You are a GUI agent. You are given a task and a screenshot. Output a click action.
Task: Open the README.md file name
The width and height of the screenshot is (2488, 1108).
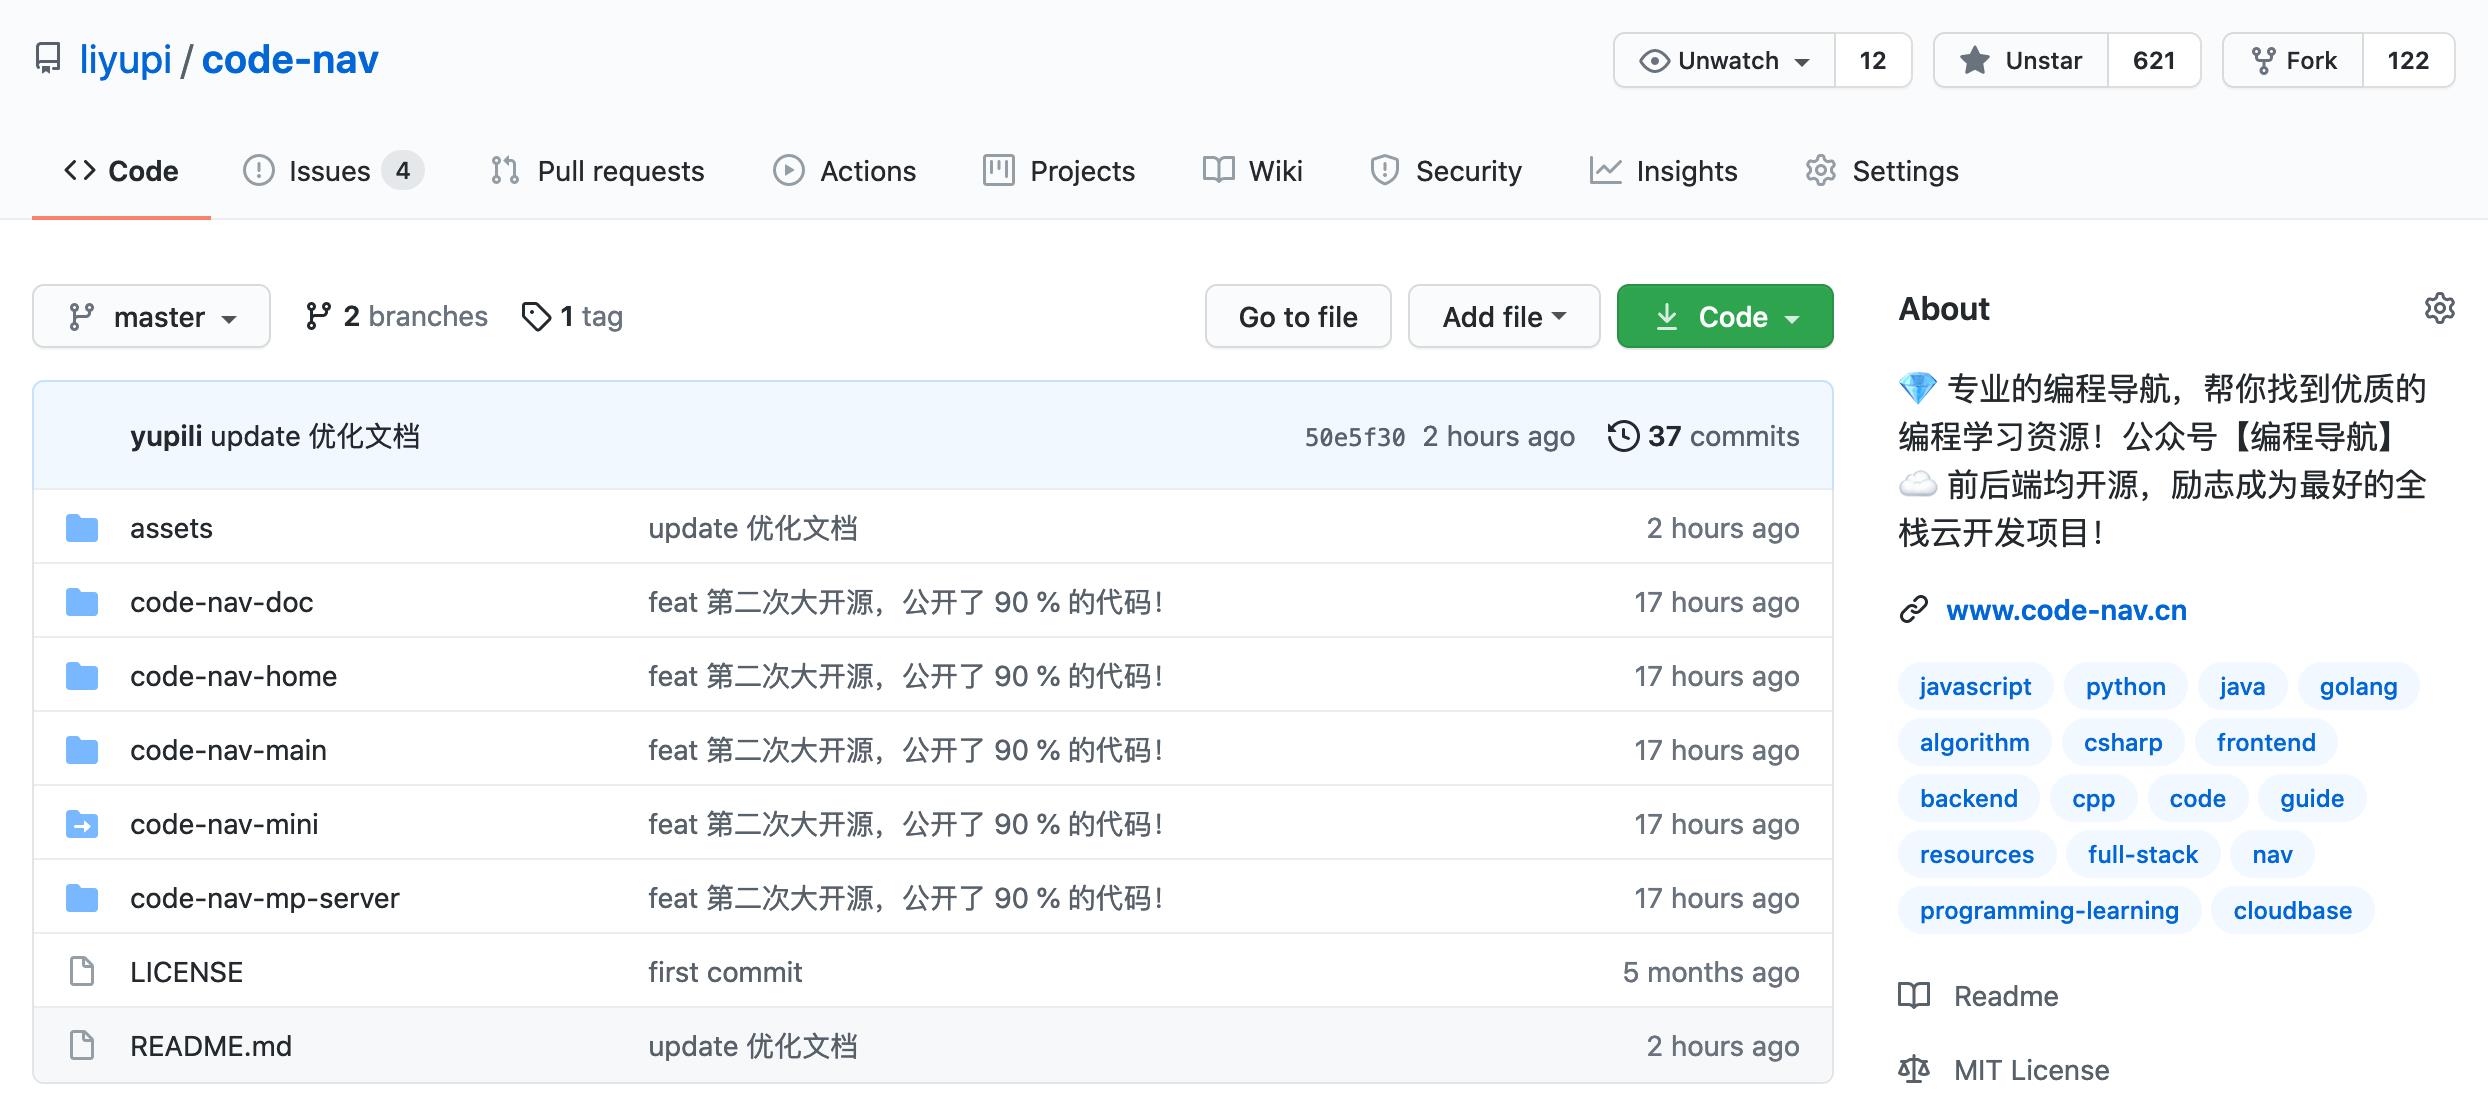click(x=211, y=1046)
